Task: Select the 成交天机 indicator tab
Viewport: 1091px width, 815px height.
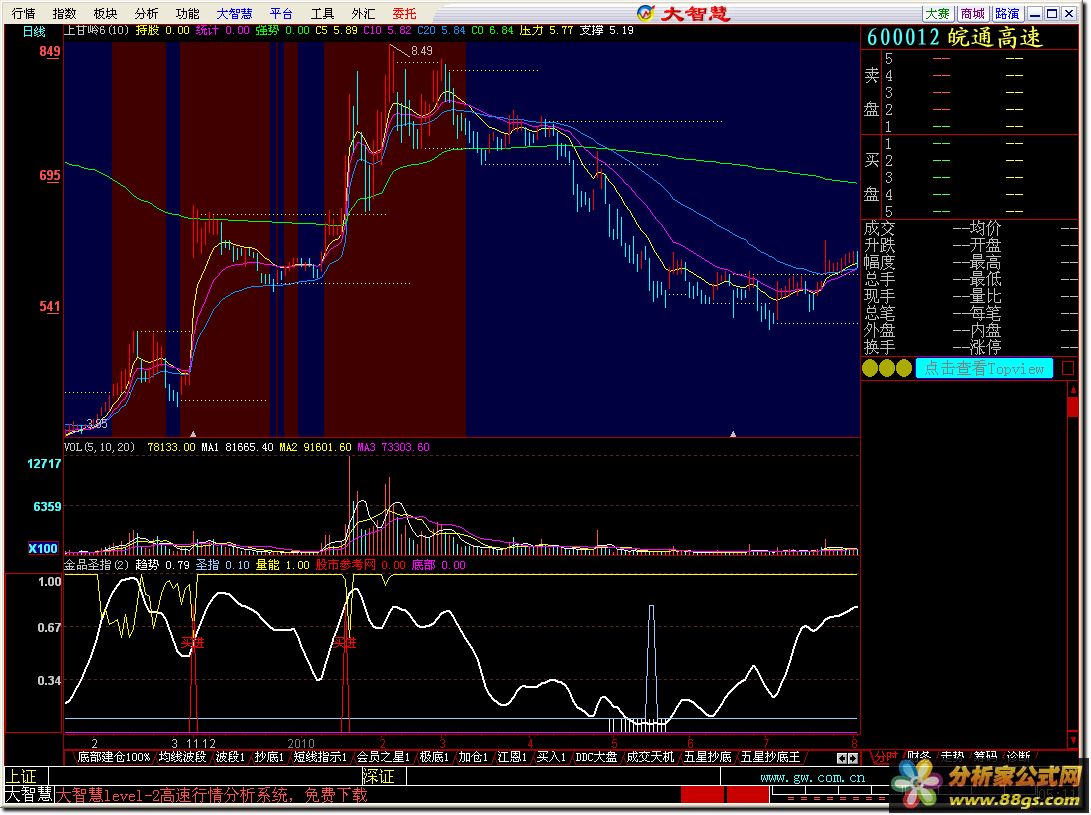Action: point(650,757)
